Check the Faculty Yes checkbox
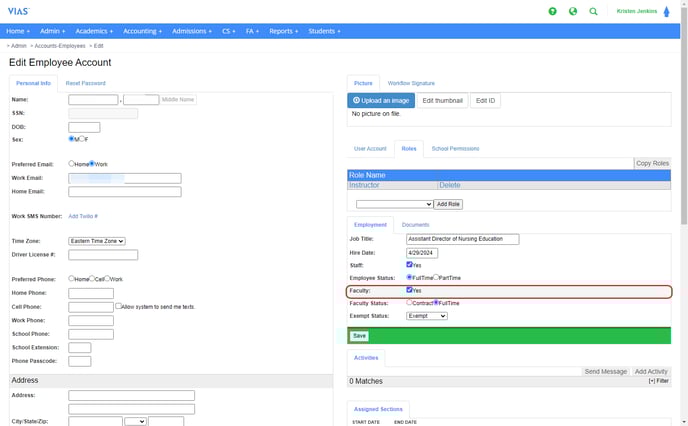The height and width of the screenshot is (426, 688). (x=409, y=290)
